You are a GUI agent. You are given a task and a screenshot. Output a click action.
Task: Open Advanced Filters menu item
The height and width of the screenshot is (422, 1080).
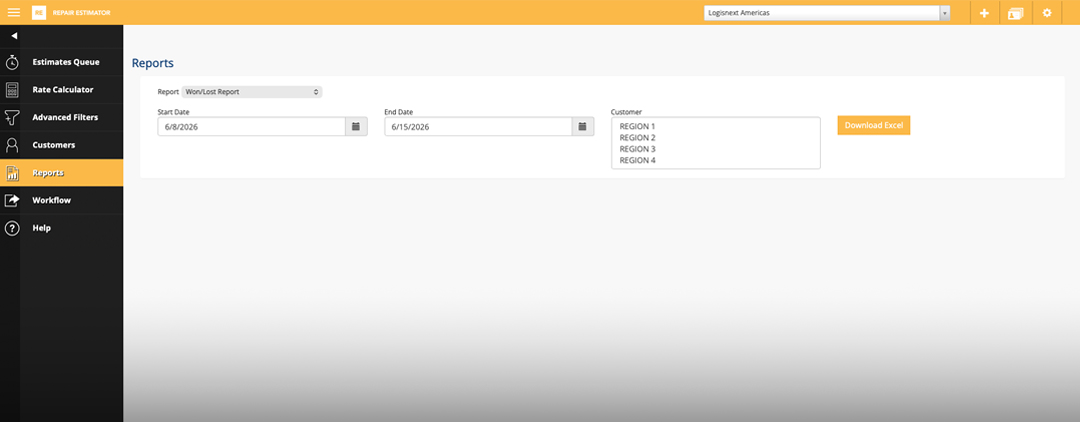[x=65, y=117]
